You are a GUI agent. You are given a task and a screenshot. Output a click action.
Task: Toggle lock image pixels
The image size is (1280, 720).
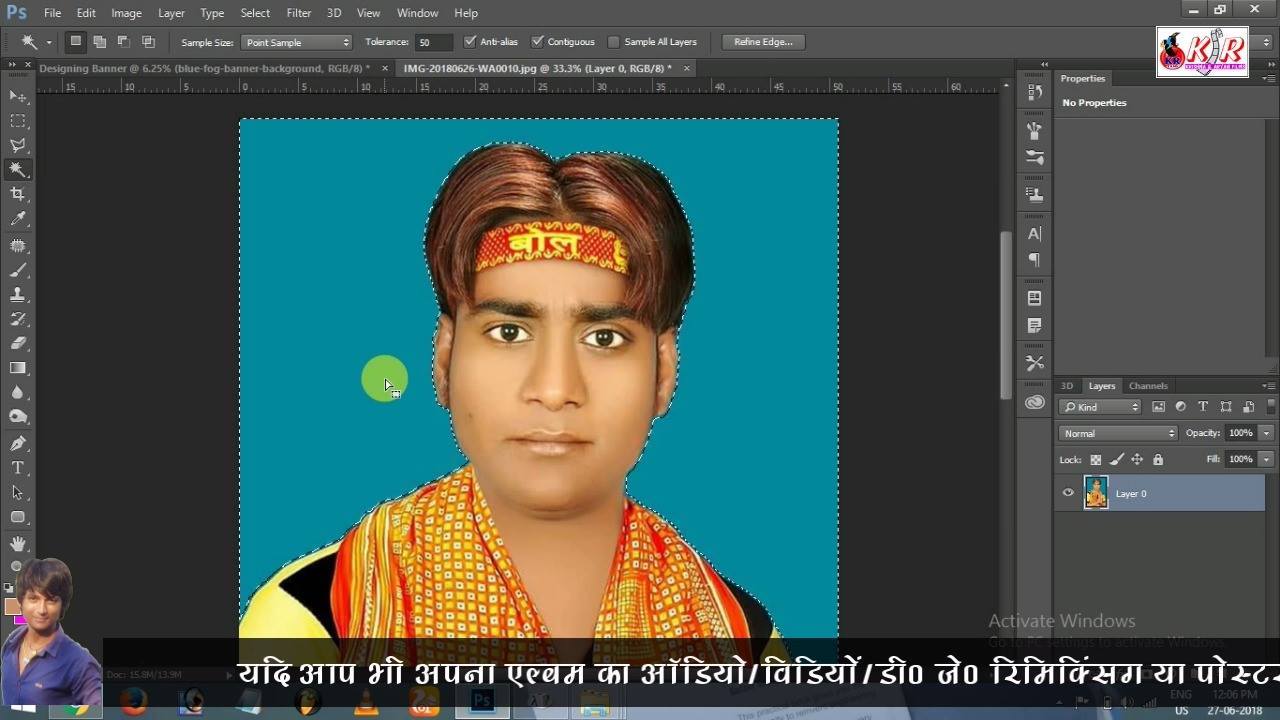[1117, 460]
